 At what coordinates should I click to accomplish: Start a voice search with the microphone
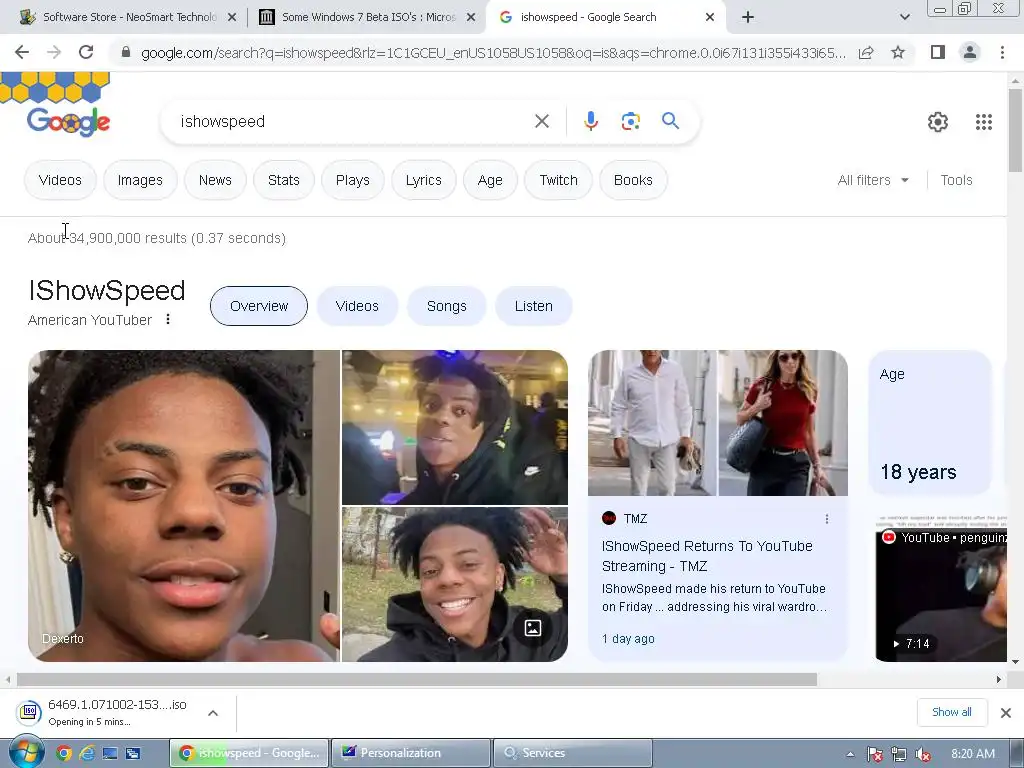click(x=590, y=121)
